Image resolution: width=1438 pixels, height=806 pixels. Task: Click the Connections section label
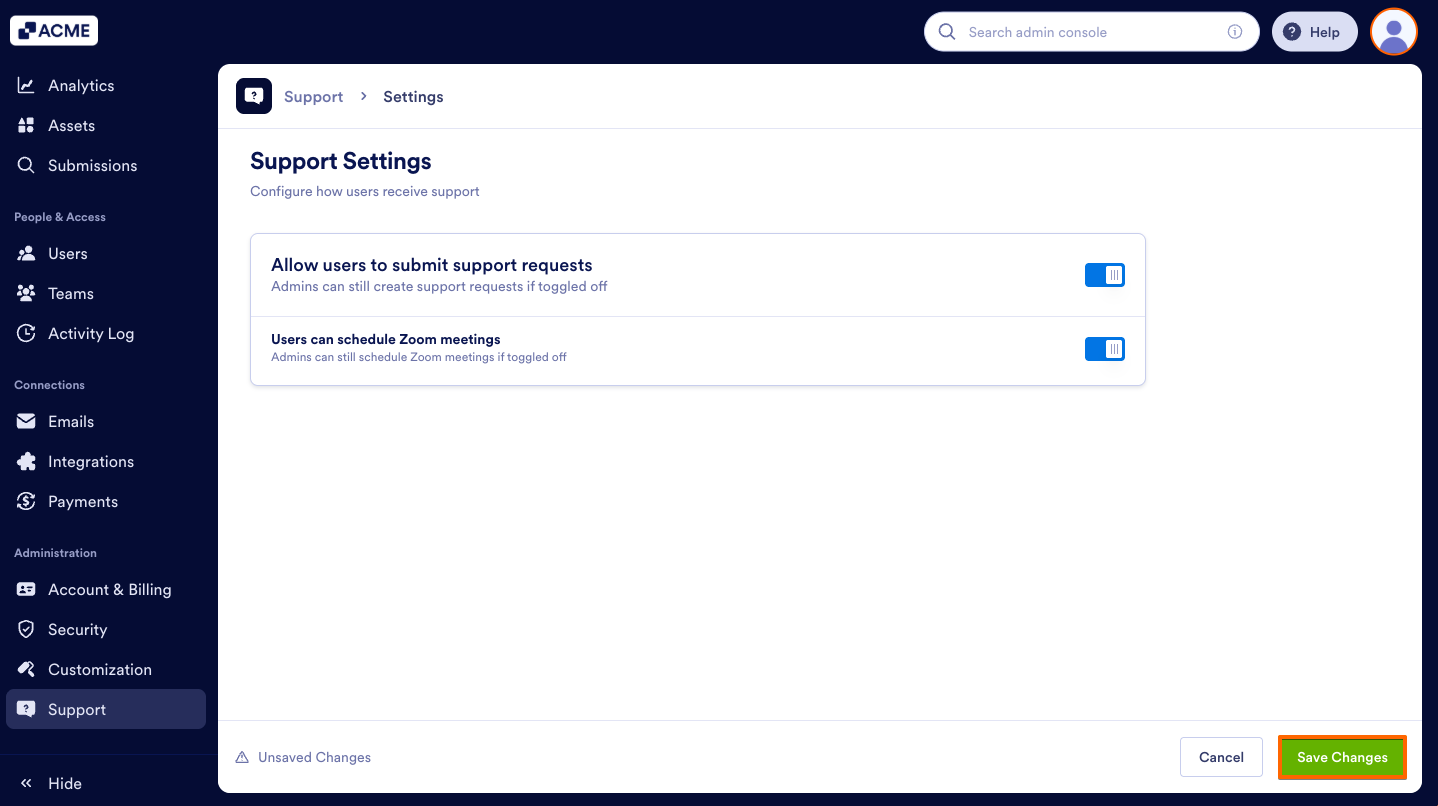tap(49, 385)
